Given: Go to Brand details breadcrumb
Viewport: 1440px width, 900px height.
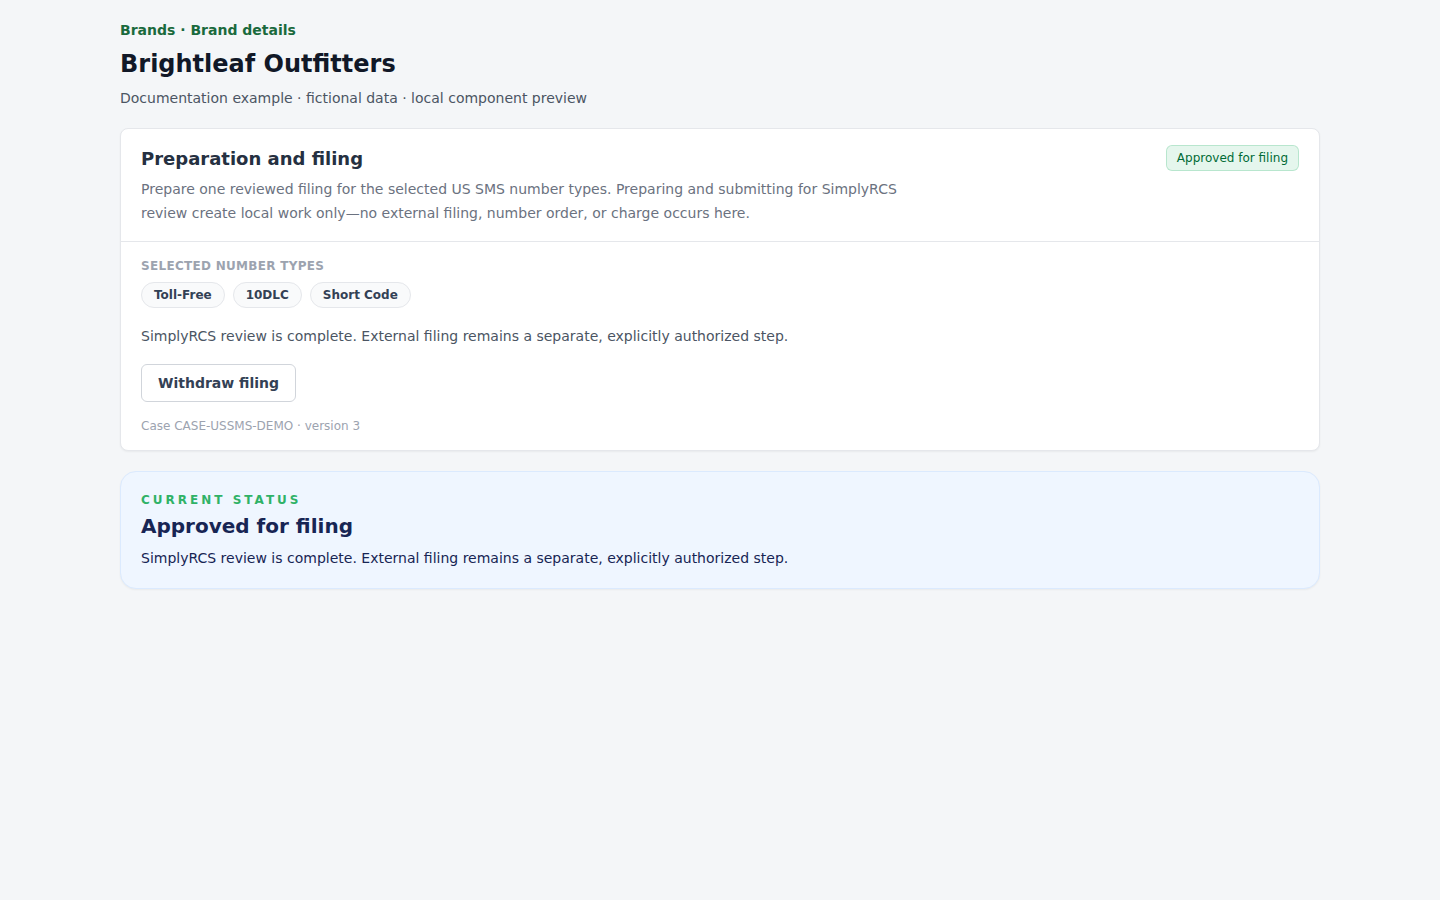Looking at the screenshot, I should click(243, 30).
